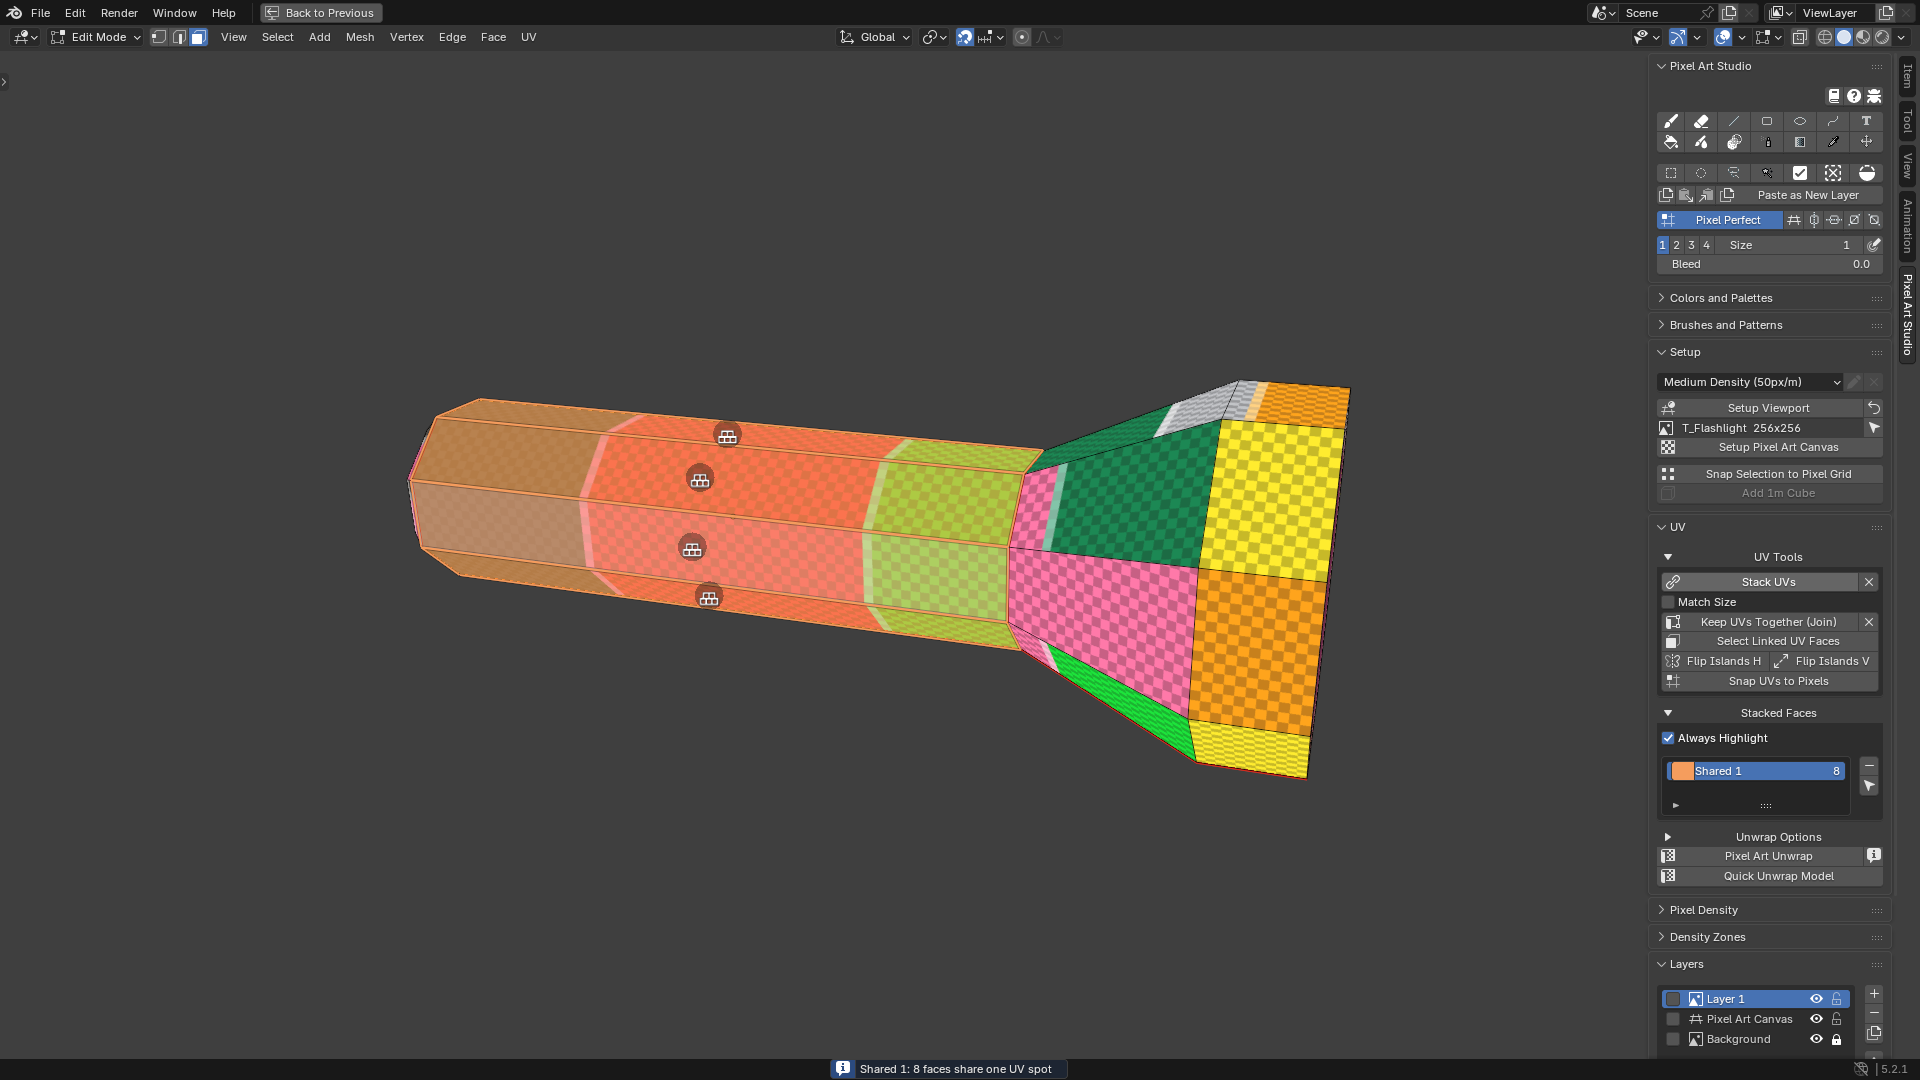Select the Text tool

[1866, 121]
